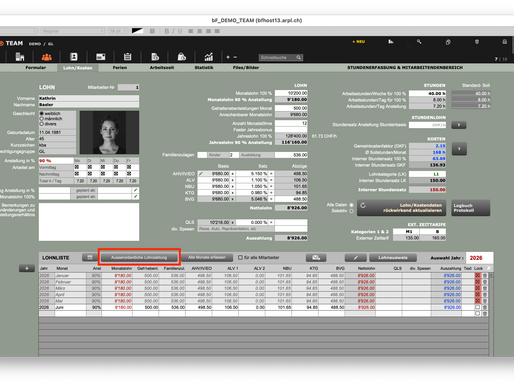
Task: Open the company building module icon
Action: [20, 57]
